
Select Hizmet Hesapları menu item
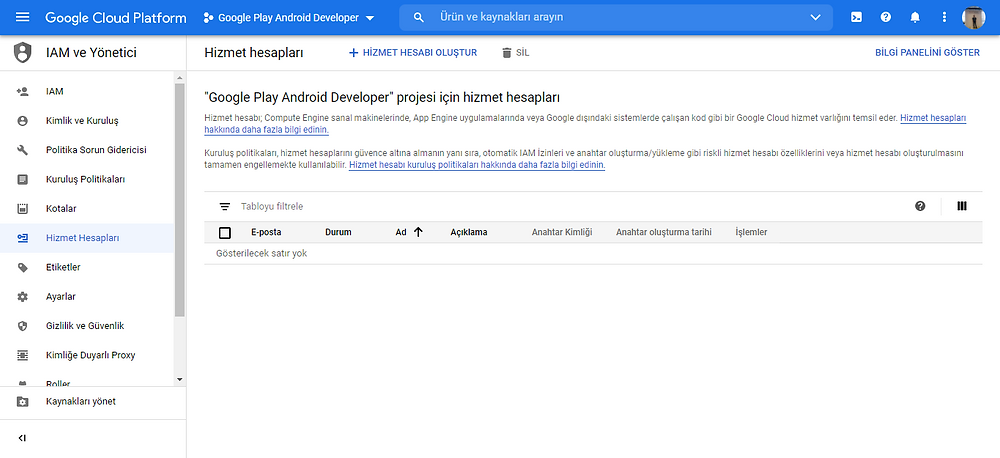(x=87, y=238)
